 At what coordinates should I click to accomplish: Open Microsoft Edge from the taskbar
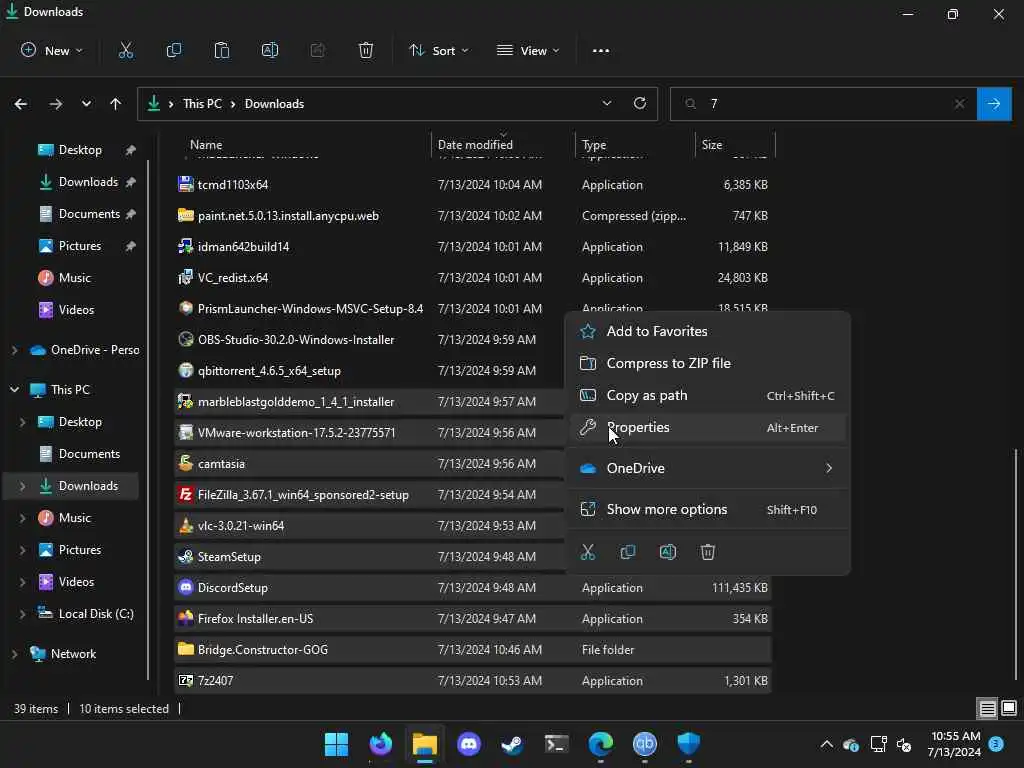click(x=601, y=744)
